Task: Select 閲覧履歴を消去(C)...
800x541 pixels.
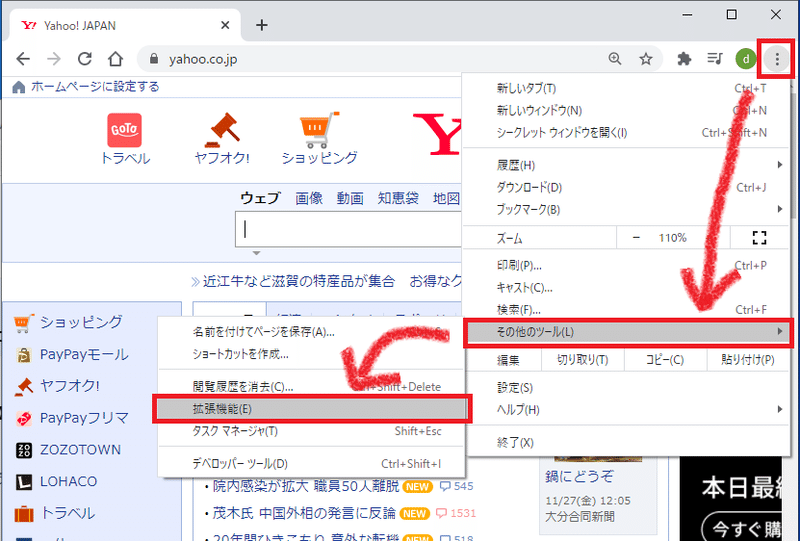Action: pyautogui.click(x=311, y=387)
